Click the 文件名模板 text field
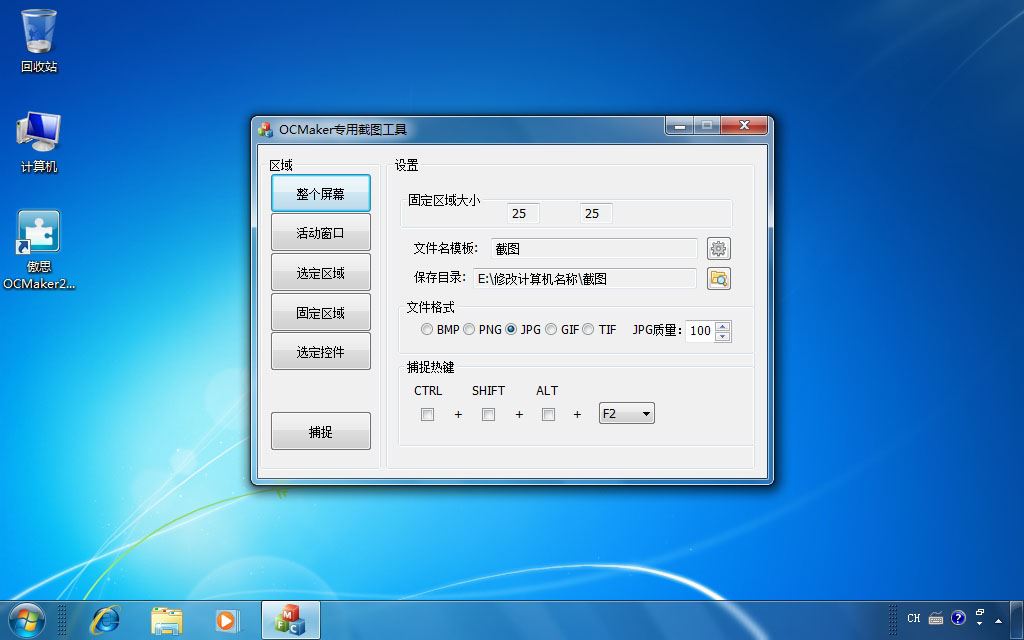This screenshot has width=1024, height=640. [594, 249]
